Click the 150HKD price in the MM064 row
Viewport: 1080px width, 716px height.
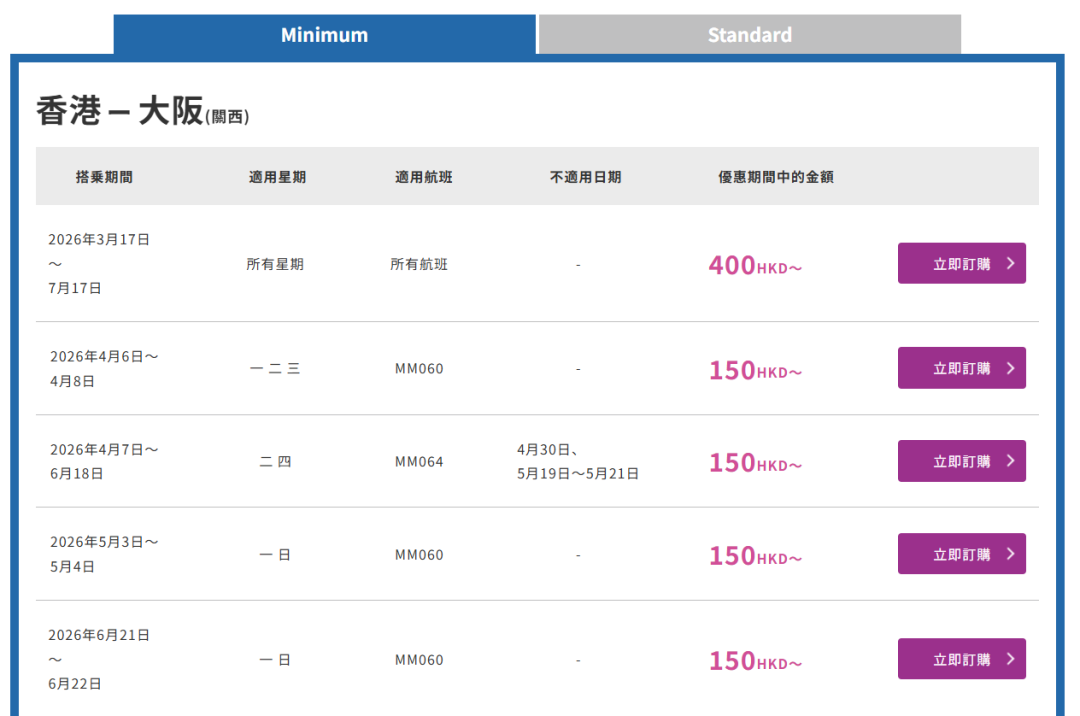click(x=756, y=463)
